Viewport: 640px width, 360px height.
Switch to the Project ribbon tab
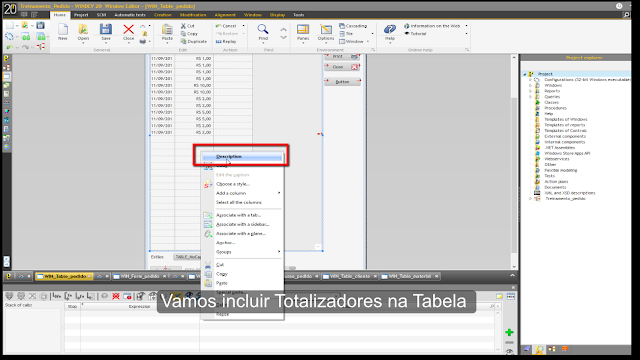[x=81, y=15]
